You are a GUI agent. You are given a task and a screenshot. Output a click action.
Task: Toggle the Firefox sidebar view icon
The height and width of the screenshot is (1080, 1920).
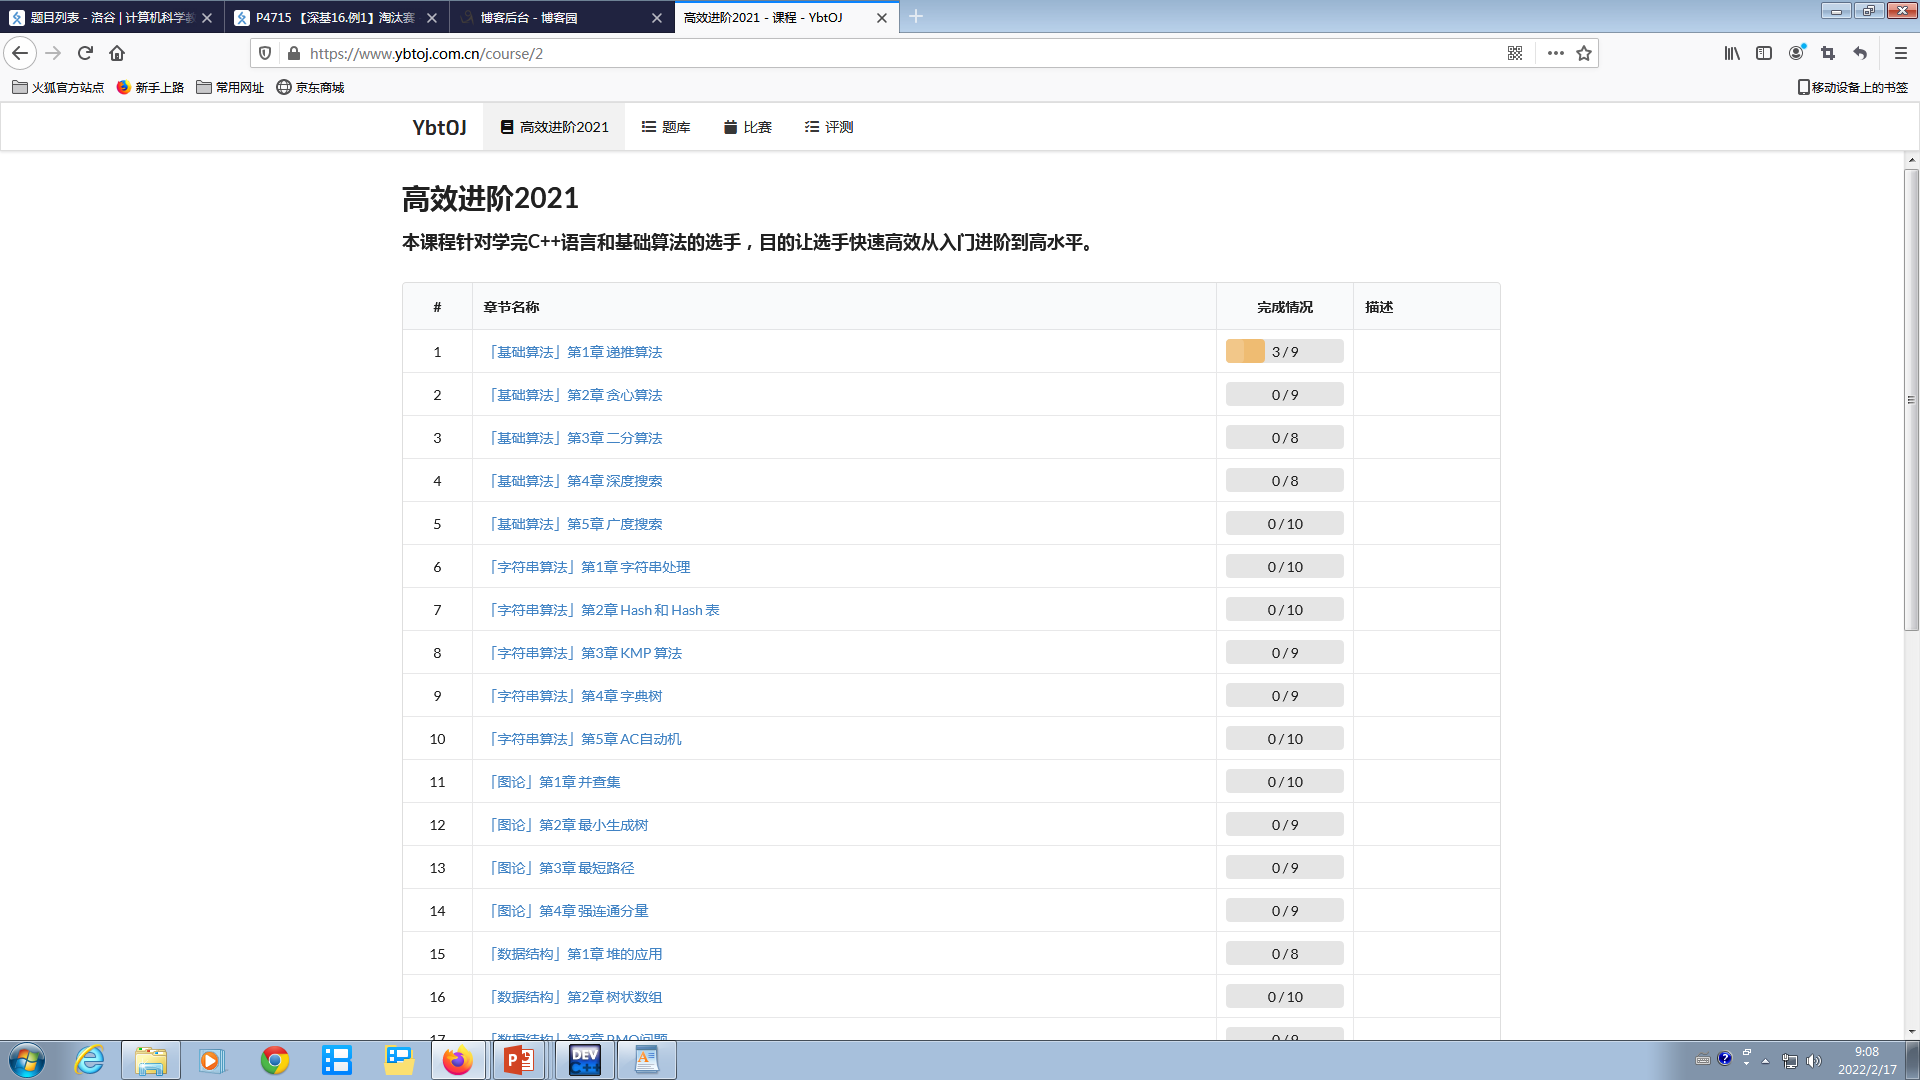pyautogui.click(x=1764, y=53)
